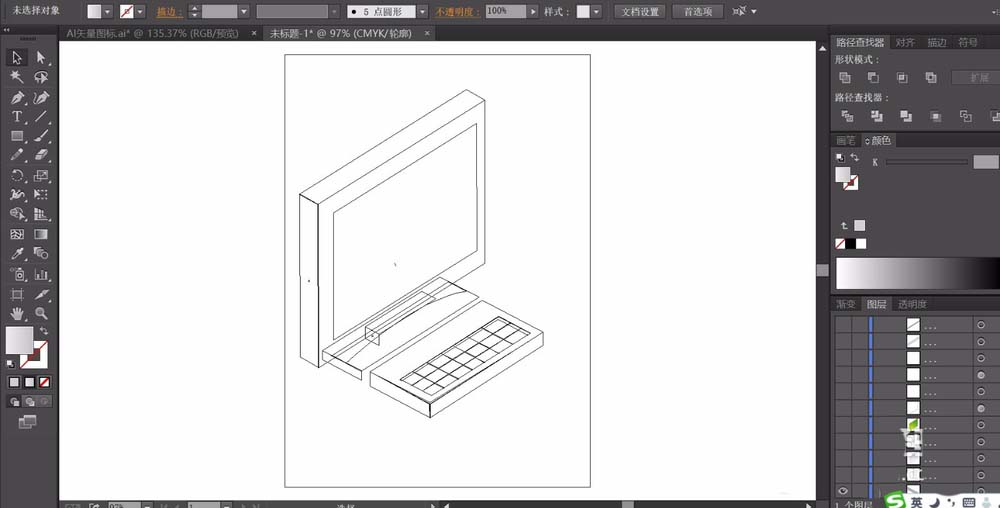Enable Draw Behind mode
Viewport: 1000px width, 508px height.
click(x=29, y=402)
